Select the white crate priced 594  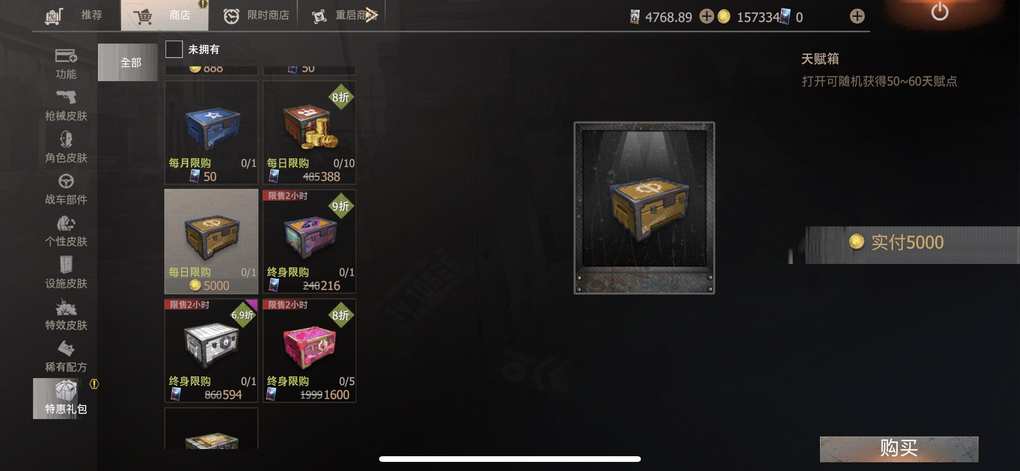point(211,351)
